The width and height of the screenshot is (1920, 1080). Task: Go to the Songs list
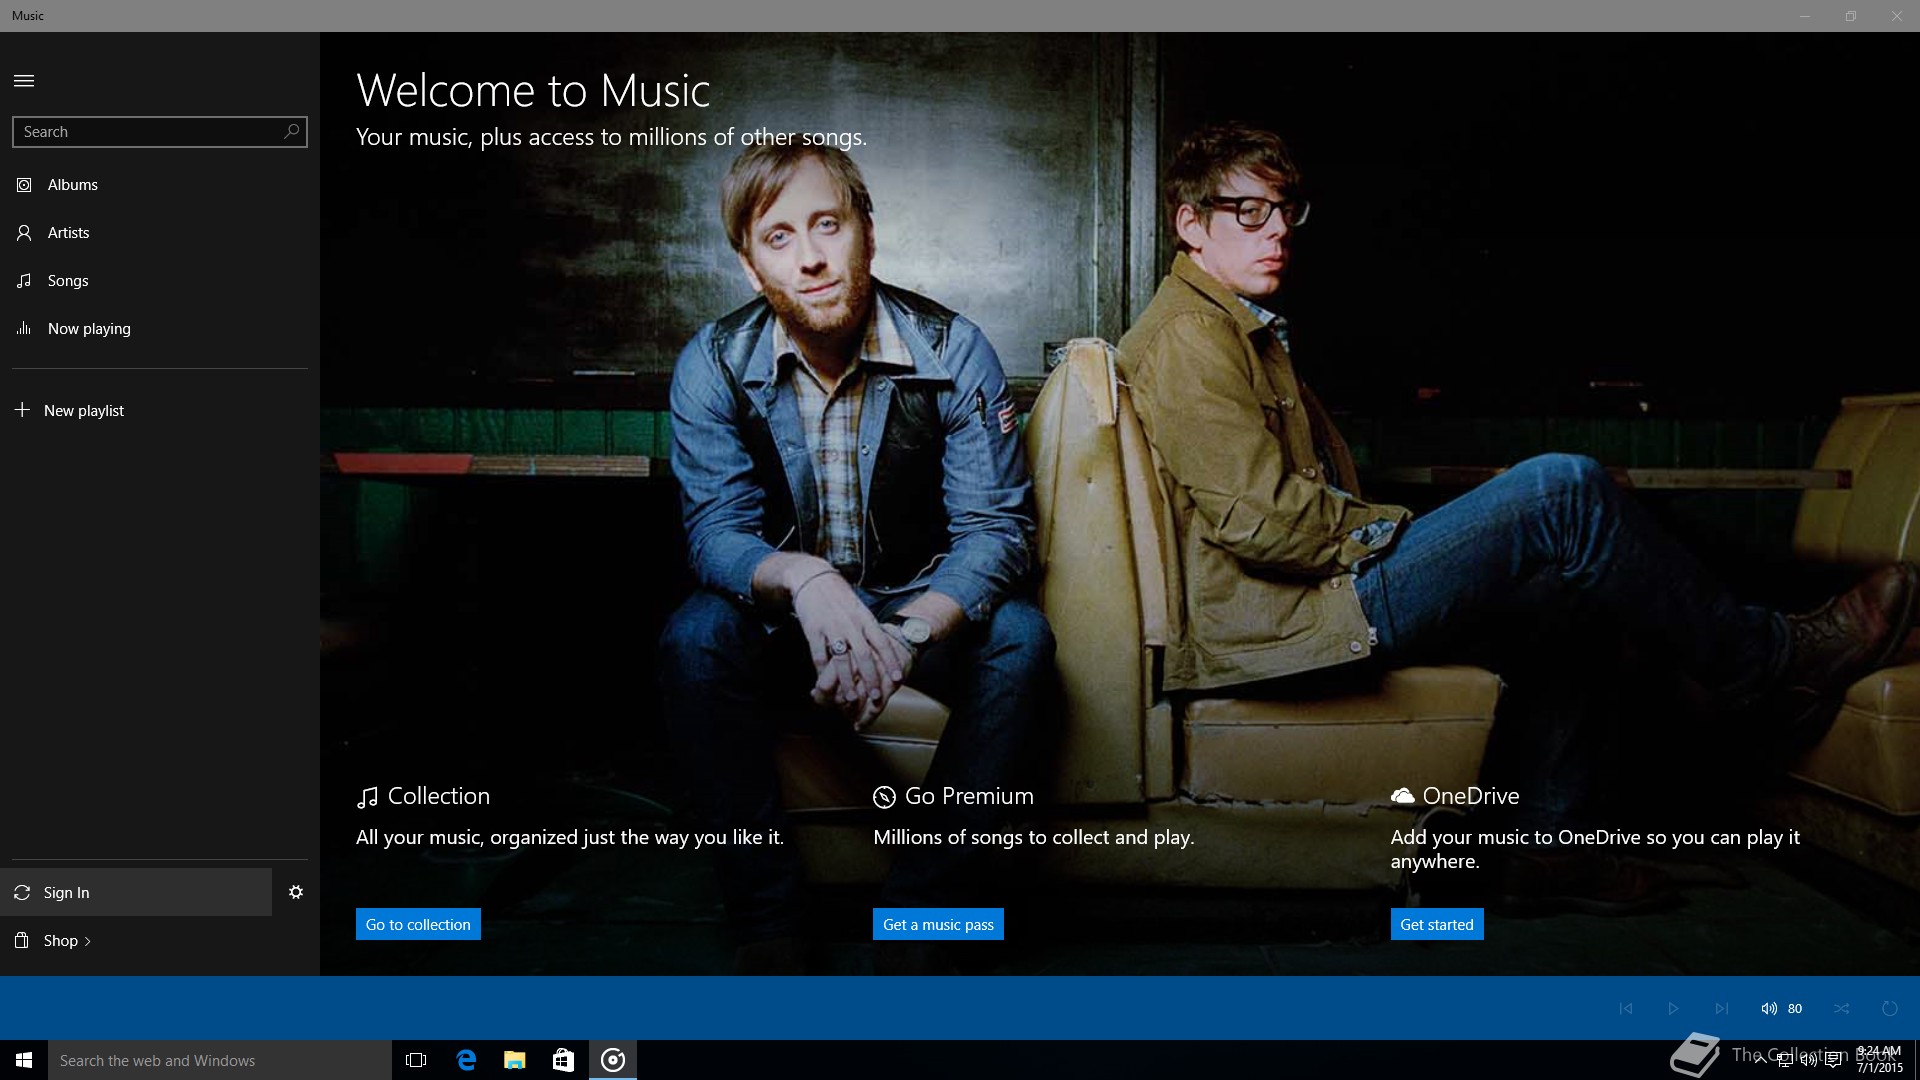click(x=160, y=281)
